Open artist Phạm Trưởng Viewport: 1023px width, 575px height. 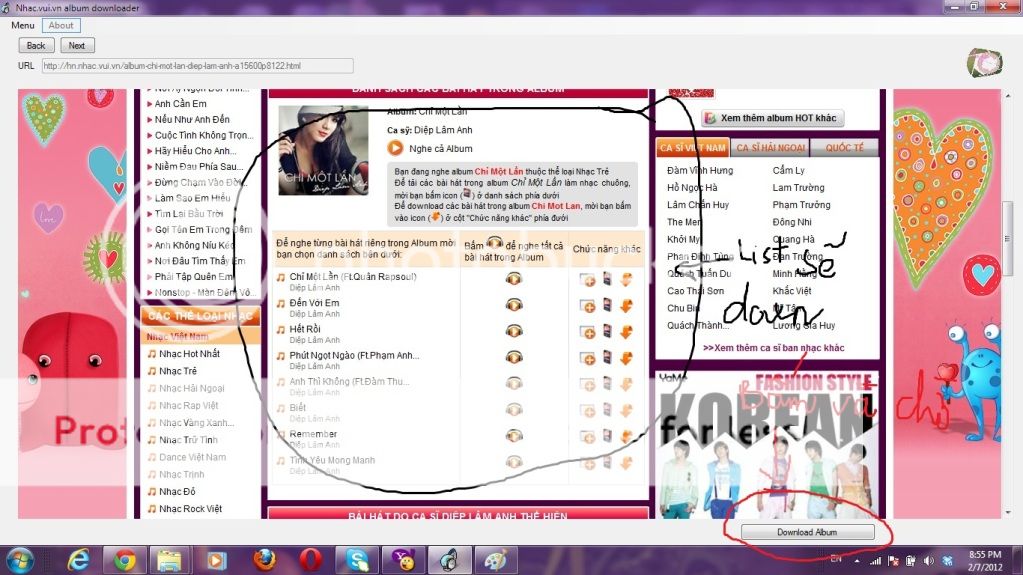(x=801, y=205)
